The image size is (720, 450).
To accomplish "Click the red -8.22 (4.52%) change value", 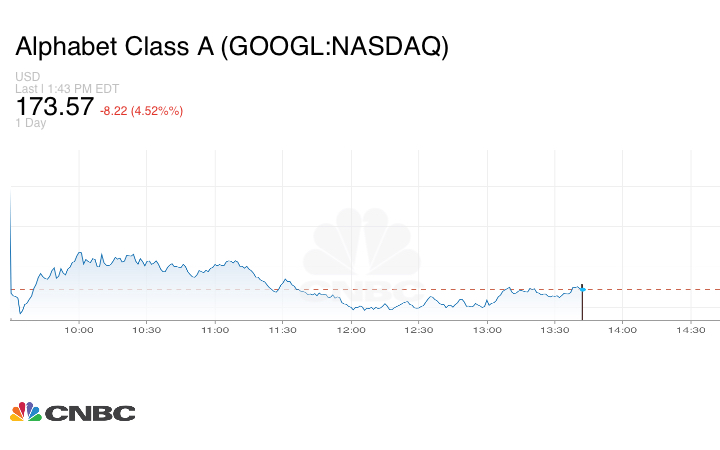I will (141, 110).
